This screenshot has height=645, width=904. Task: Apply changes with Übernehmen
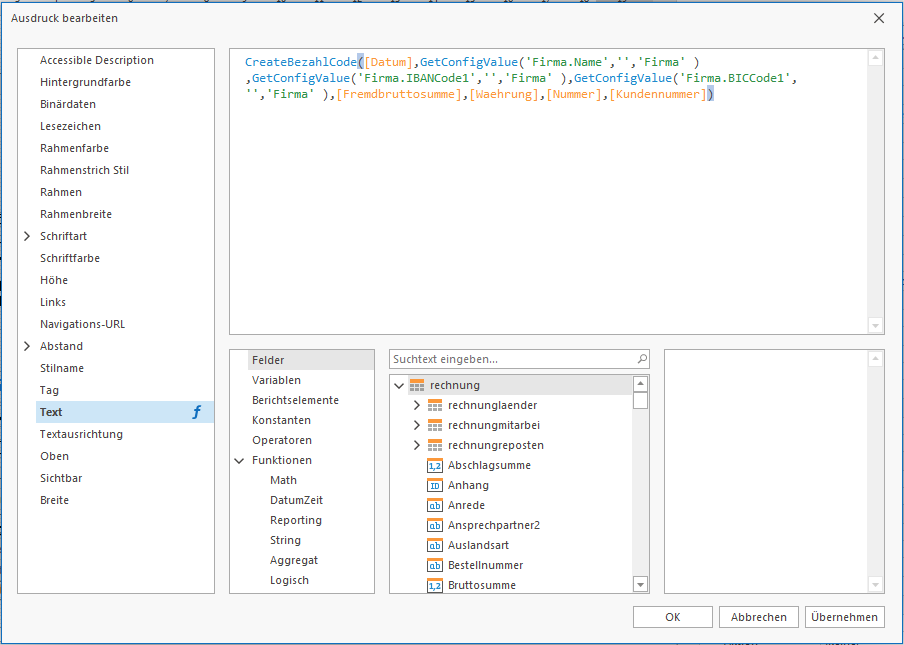[x=845, y=617]
